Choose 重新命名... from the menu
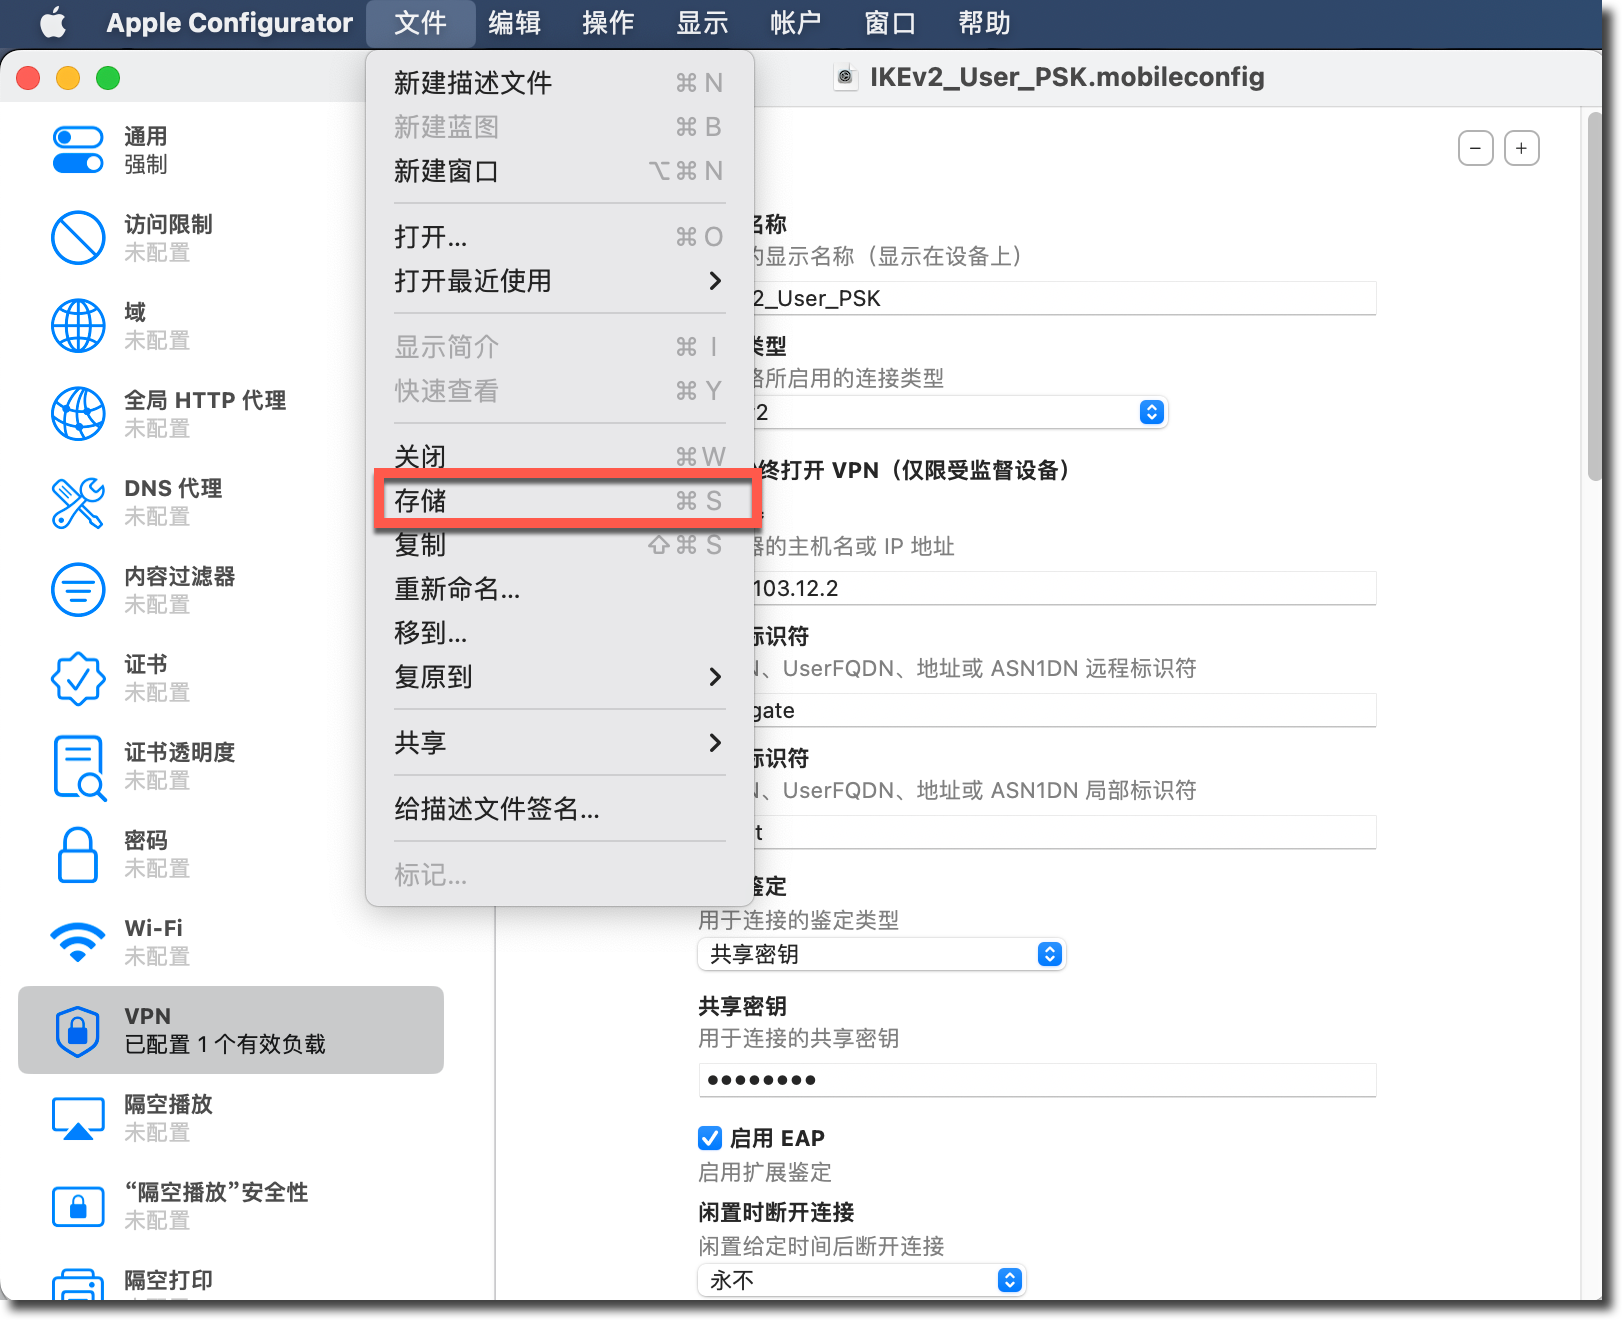This screenshot has width=1622, height=1320. tap(559, 589)
